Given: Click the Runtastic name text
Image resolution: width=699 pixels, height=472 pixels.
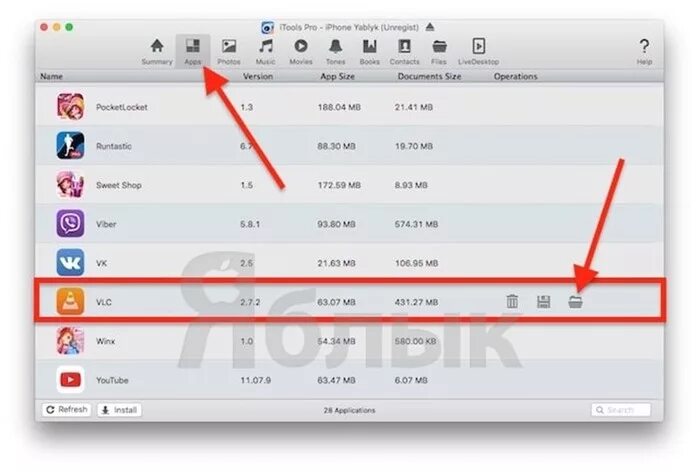Looking at the screenshot, I should (114, 146).
